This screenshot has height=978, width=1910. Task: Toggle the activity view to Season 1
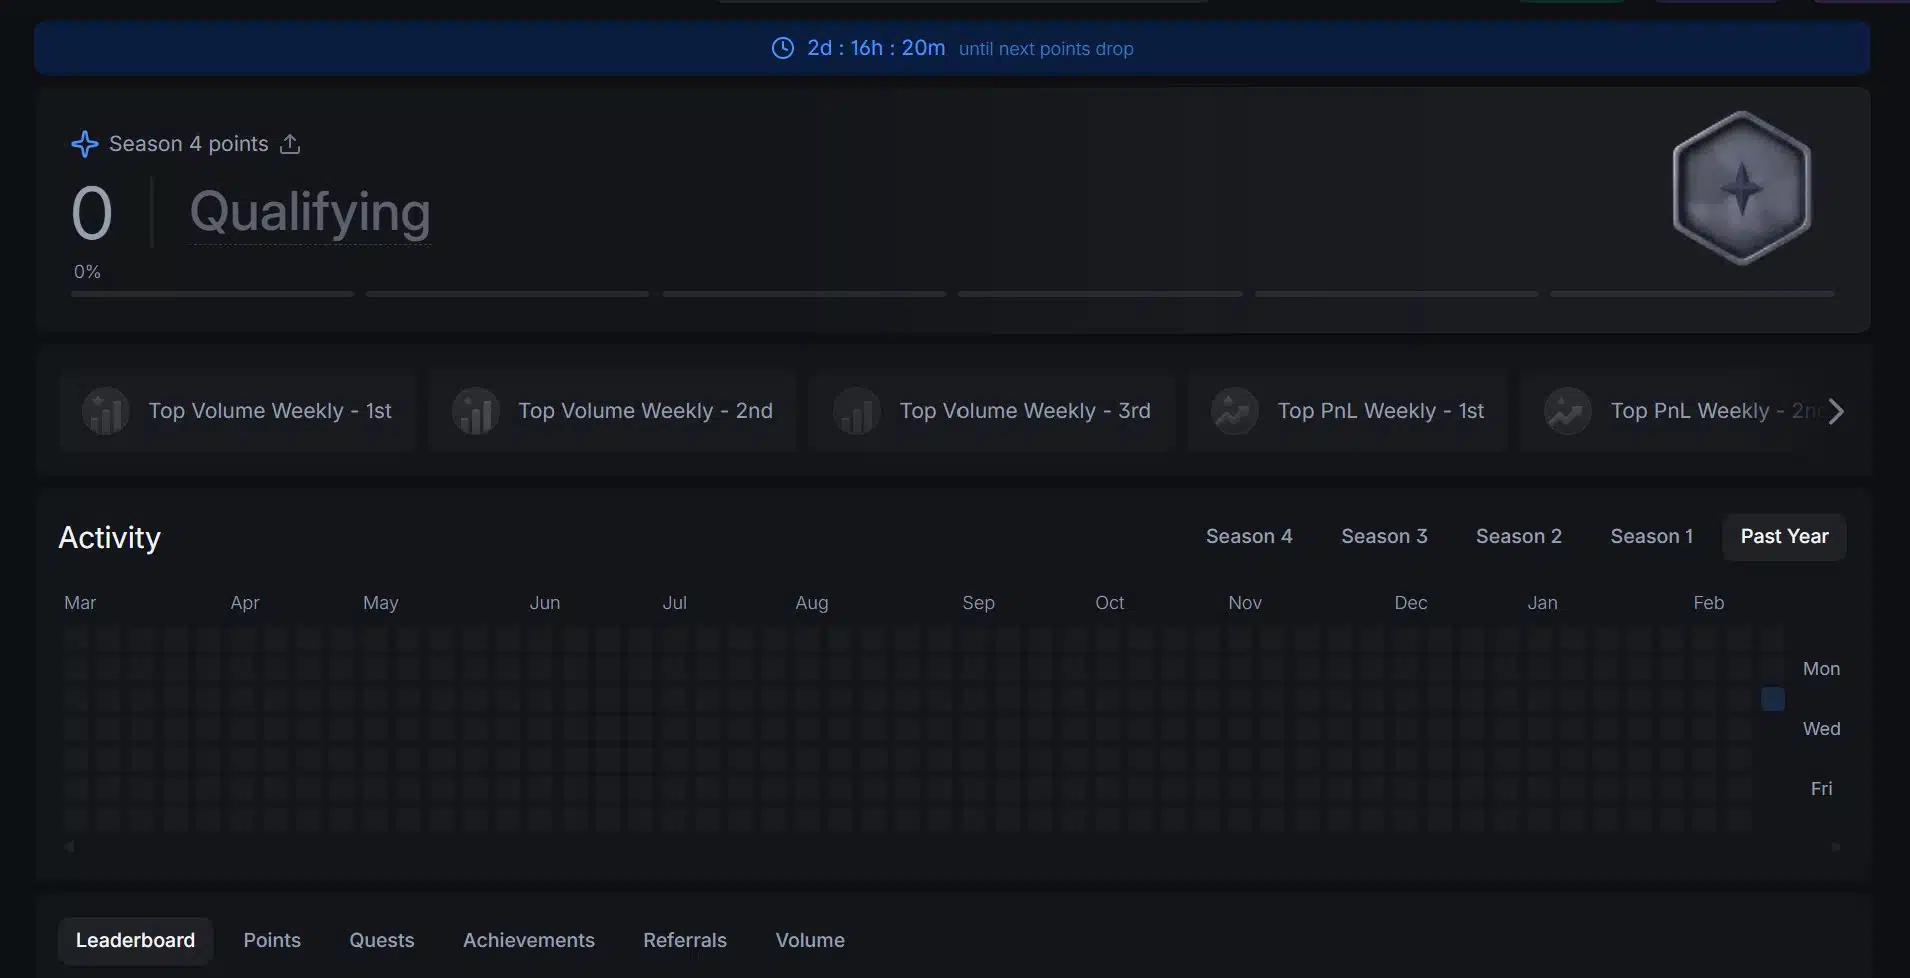1651,536
